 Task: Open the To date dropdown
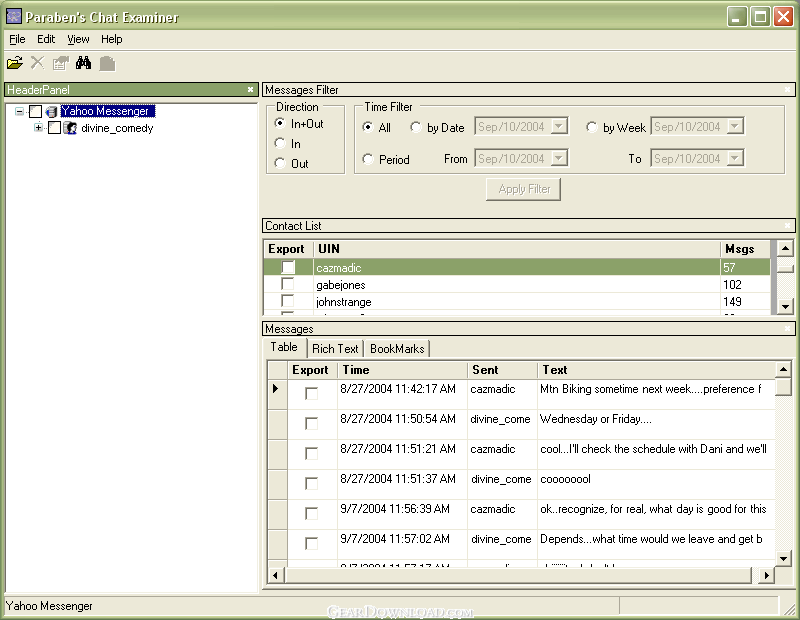[735, 158]
